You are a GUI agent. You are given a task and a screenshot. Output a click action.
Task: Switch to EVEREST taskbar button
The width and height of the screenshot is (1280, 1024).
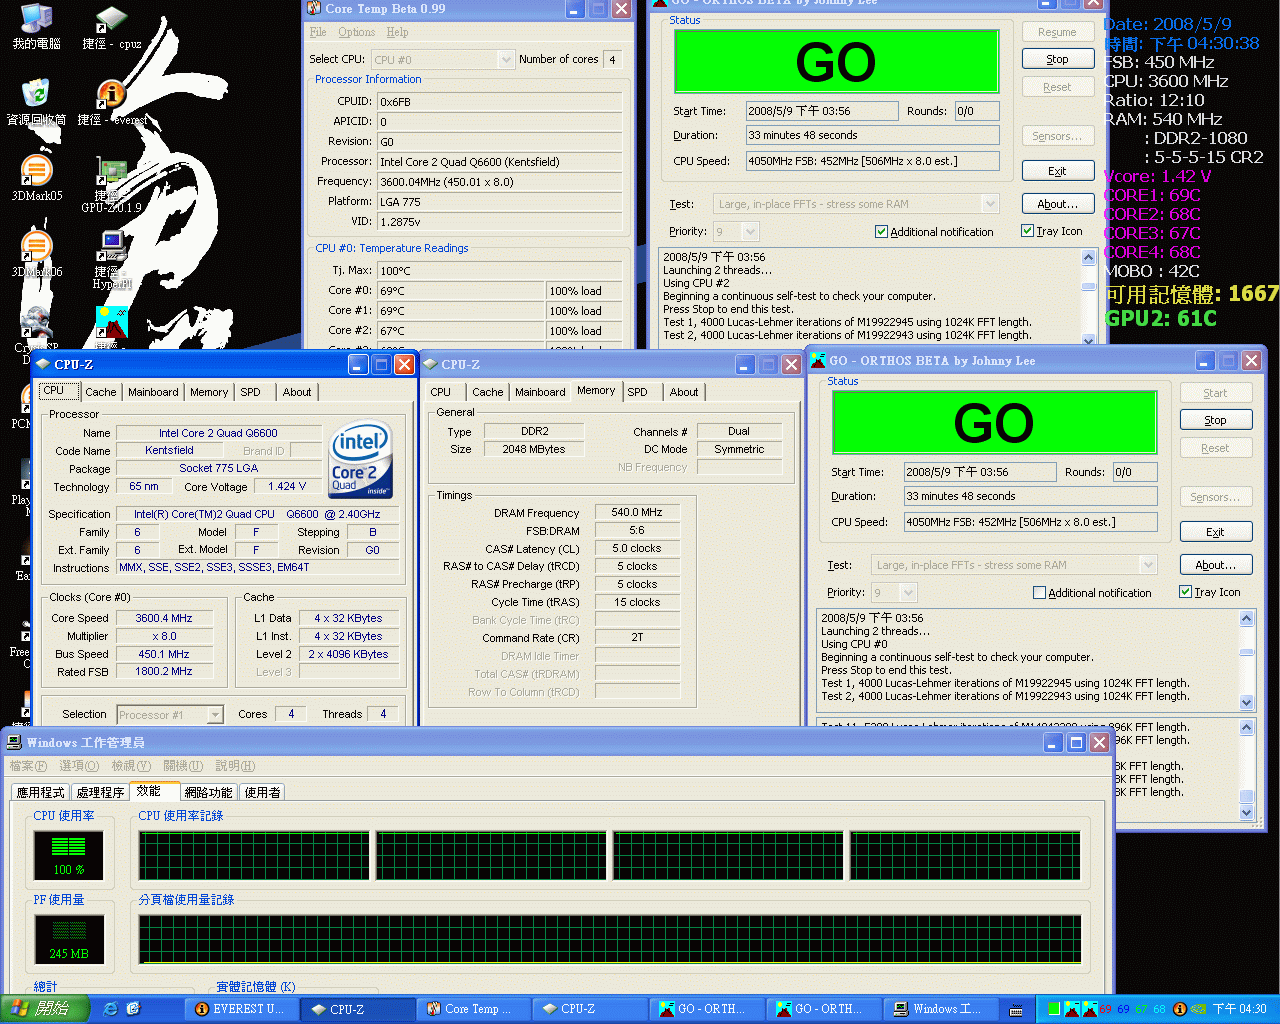pyautogui.click(x=240, y=1009)
